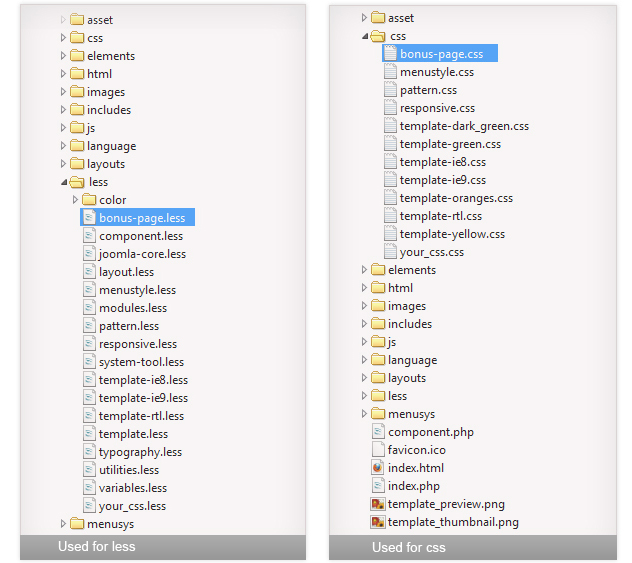Image resolution: width=632 pixels, height=563 pixels.
Task: Click the language folder icon in right tree
Action: tap(378, 359)
